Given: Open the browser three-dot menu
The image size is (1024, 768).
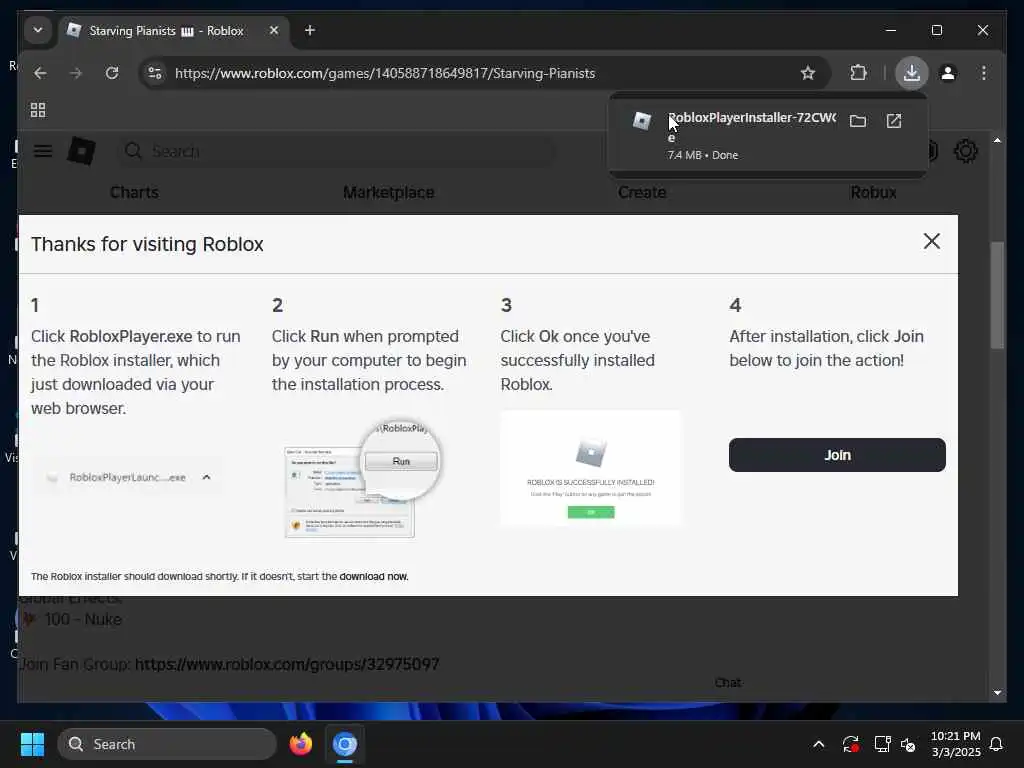Looking at the screenshot, I should [984, 73].
